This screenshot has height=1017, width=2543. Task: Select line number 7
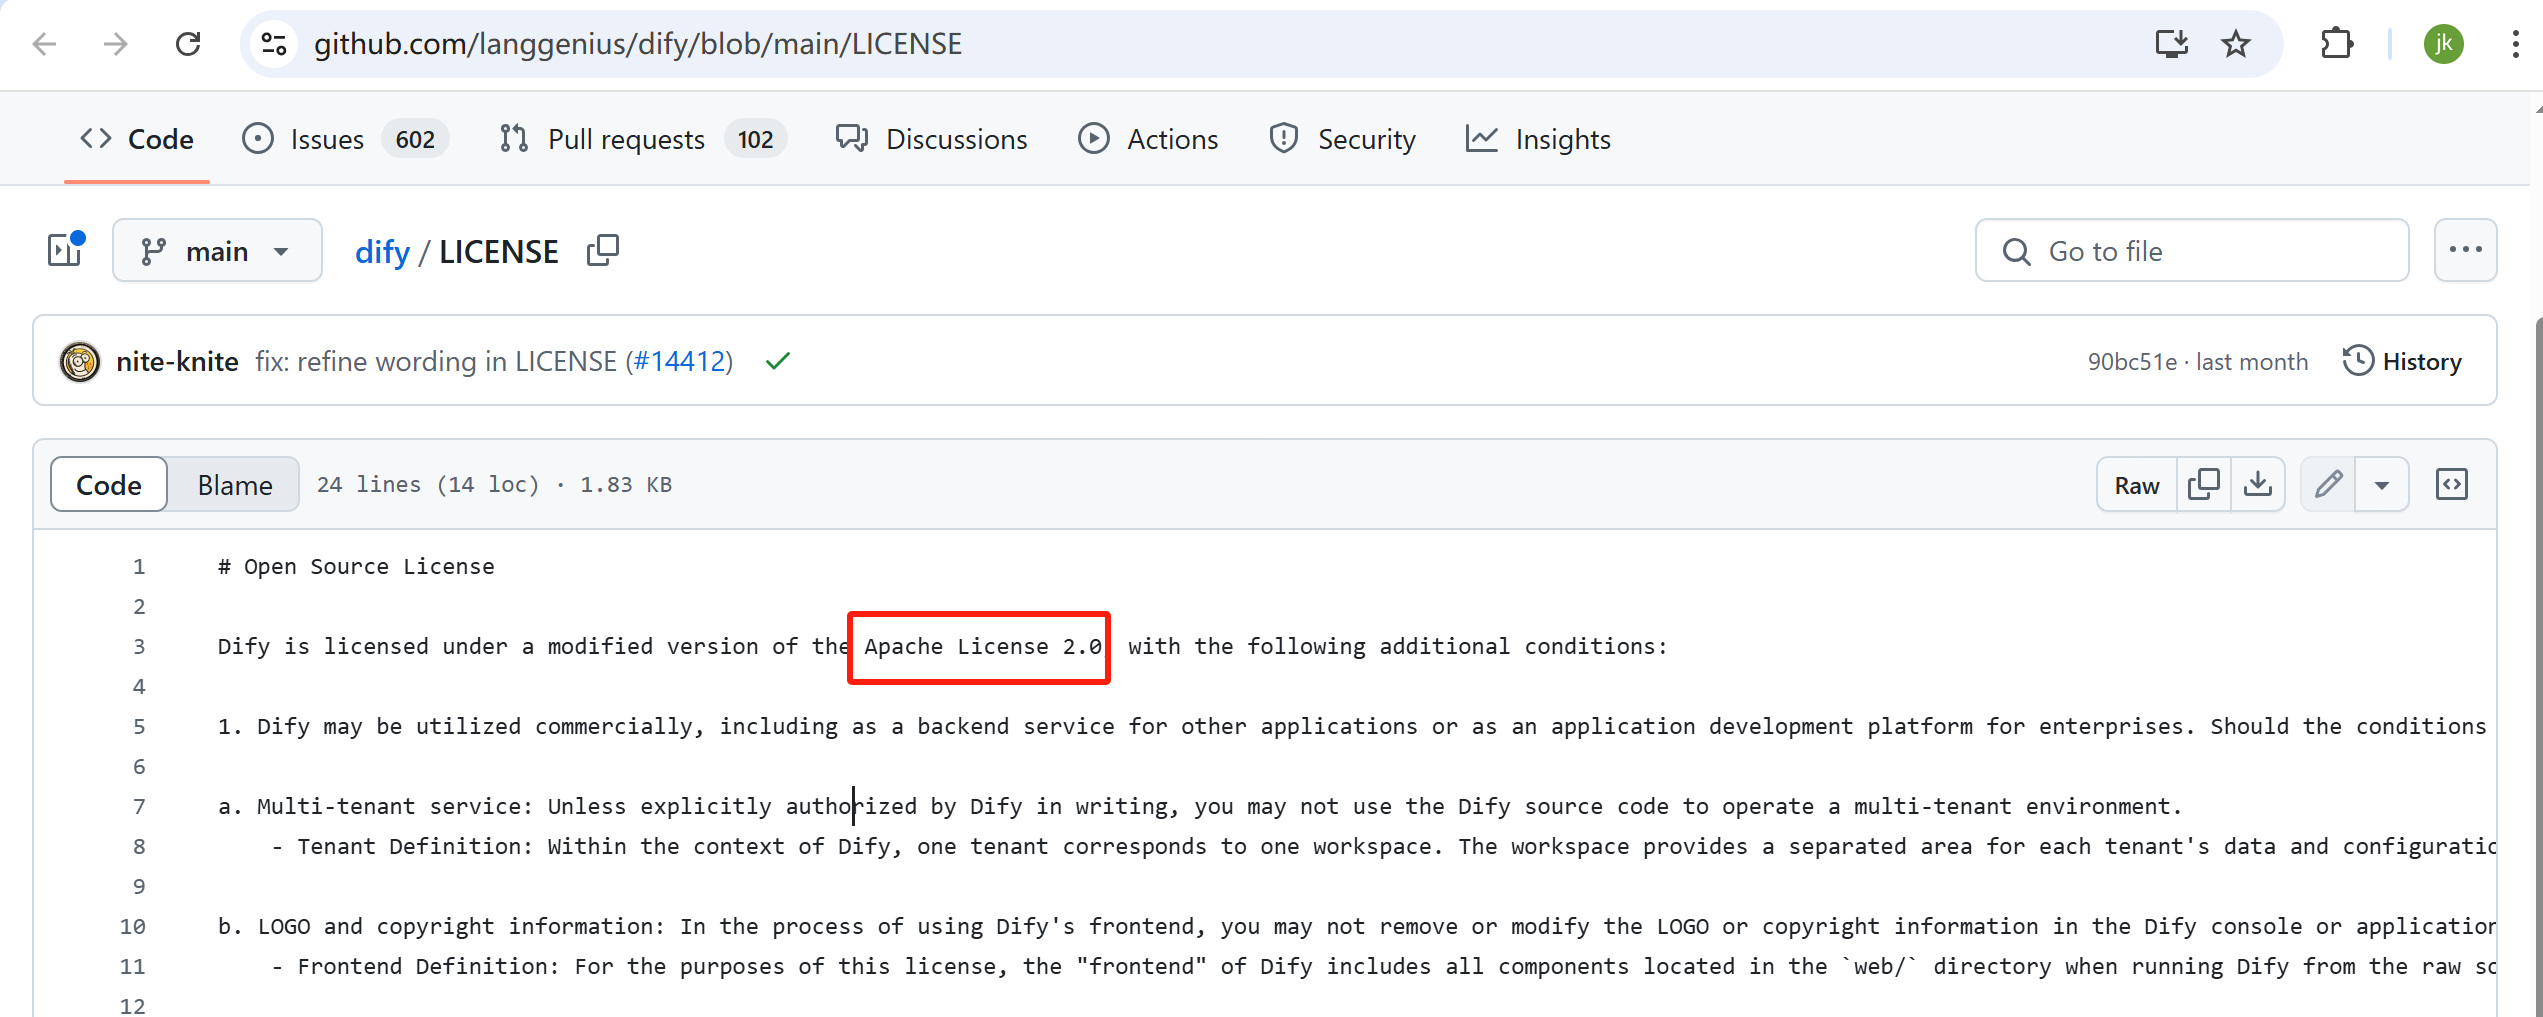[x=139, y=806]
